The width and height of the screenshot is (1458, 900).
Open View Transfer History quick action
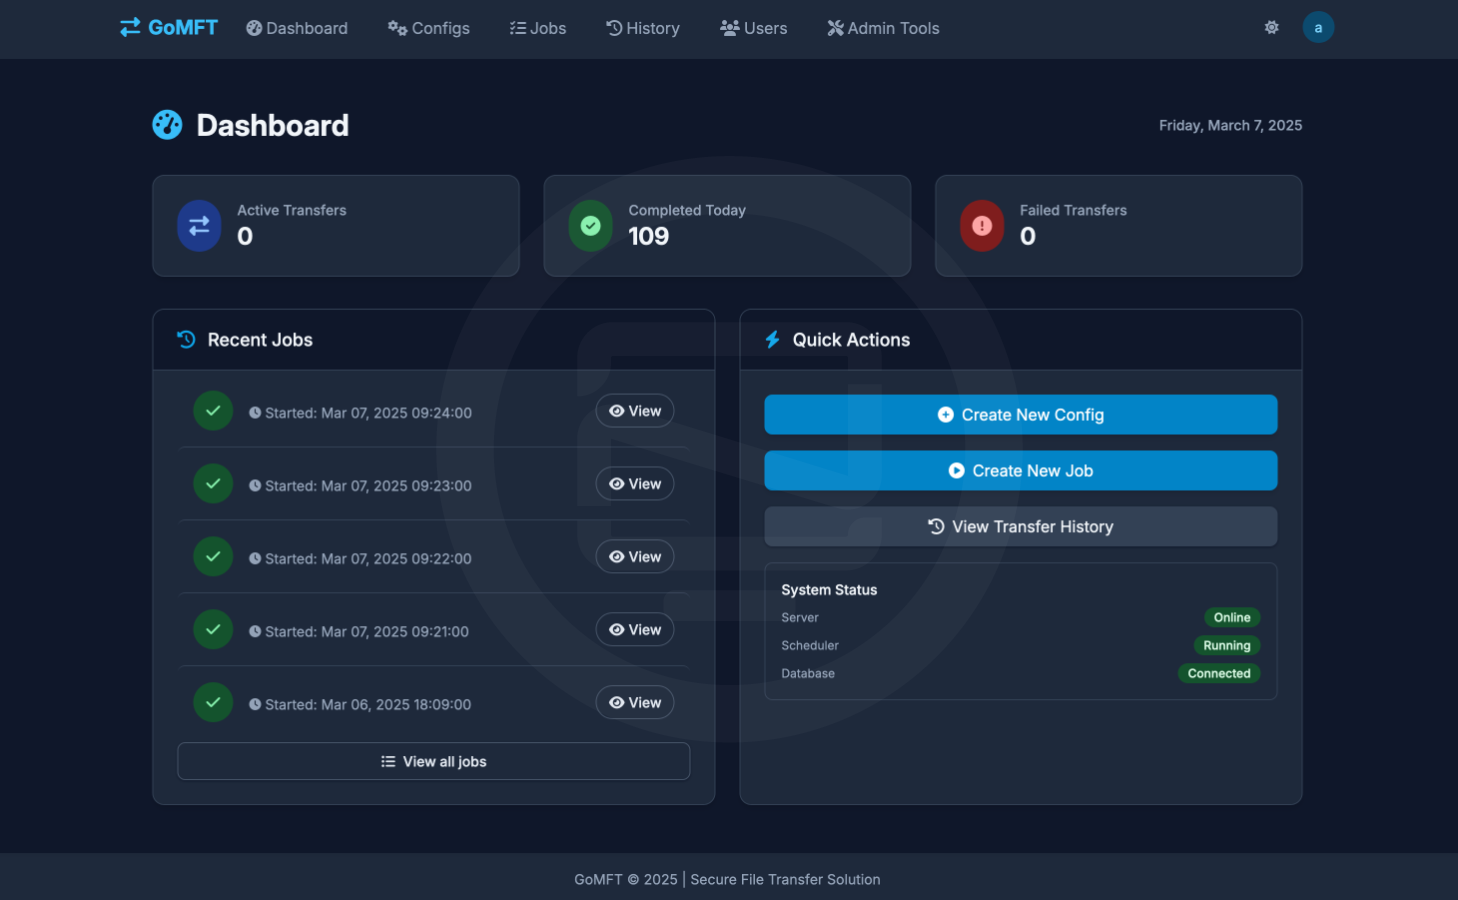(1020, 527)
